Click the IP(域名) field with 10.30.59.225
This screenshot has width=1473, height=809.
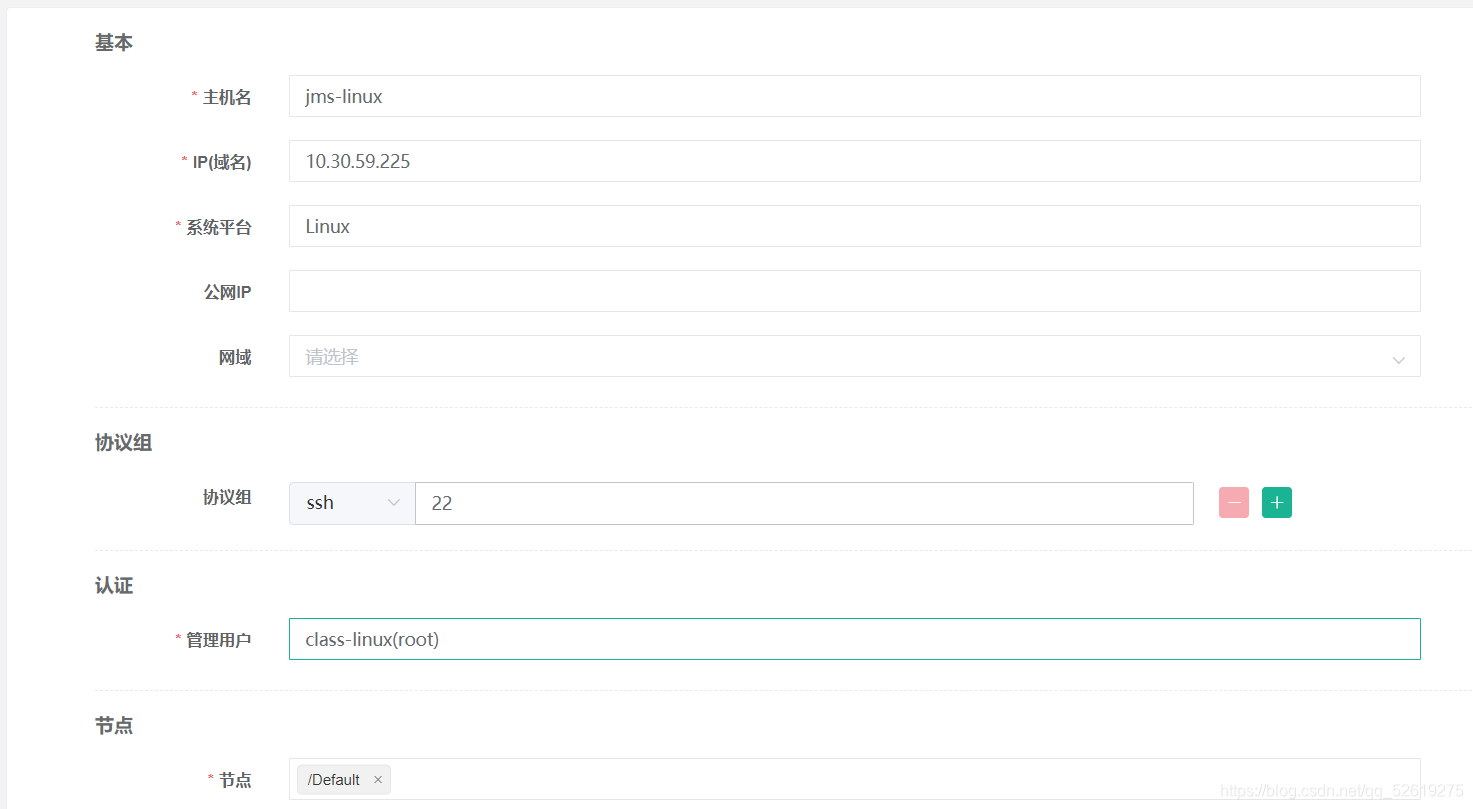point(855,161)
